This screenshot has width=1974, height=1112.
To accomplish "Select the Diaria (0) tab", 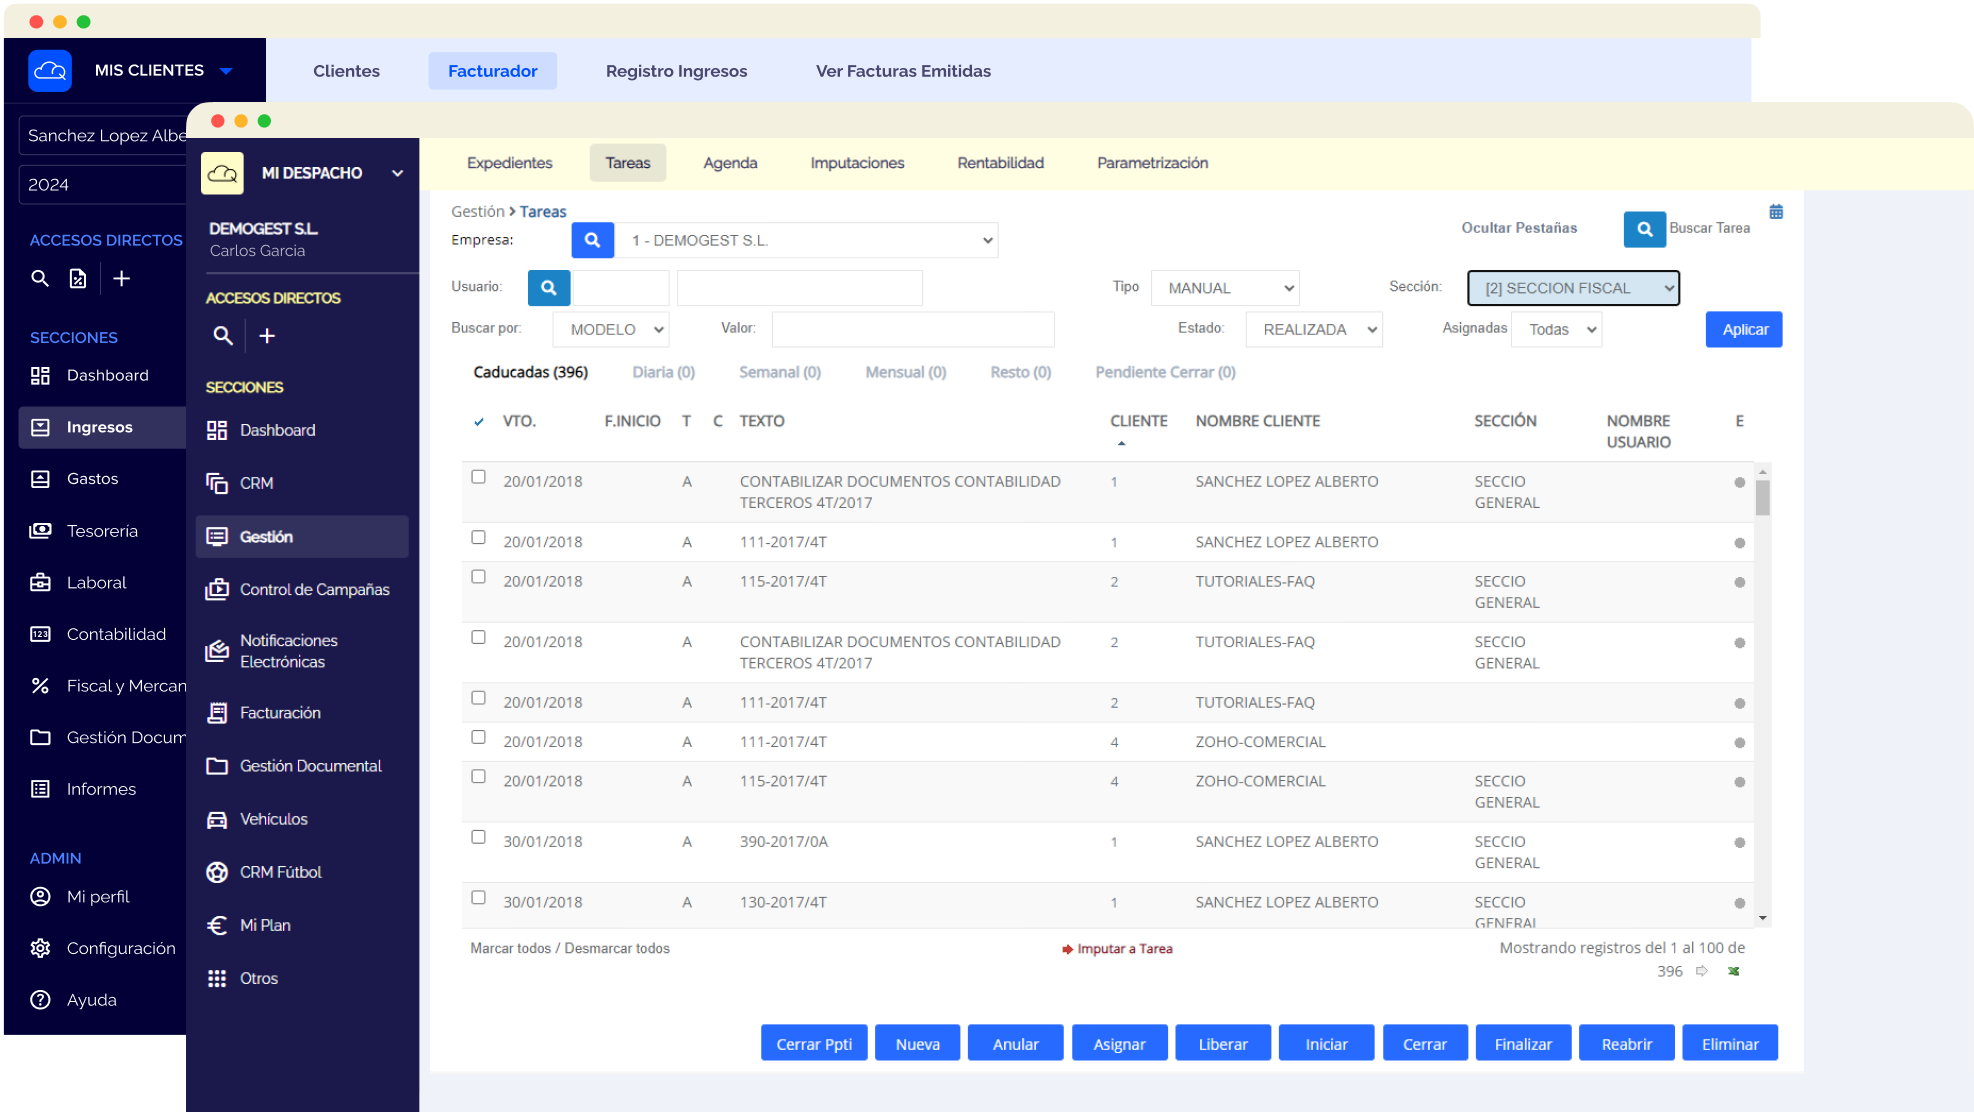I will [x=663, y=372].
